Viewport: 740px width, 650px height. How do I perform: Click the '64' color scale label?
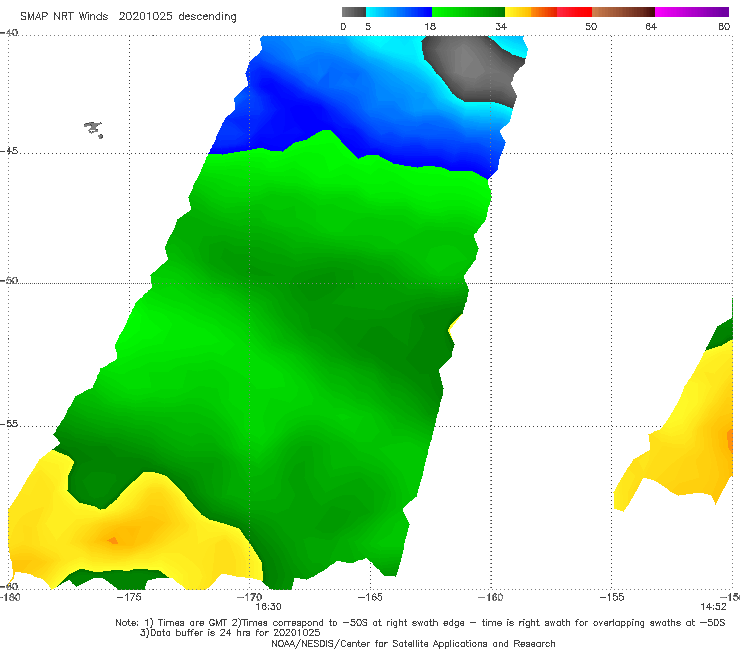651,26
